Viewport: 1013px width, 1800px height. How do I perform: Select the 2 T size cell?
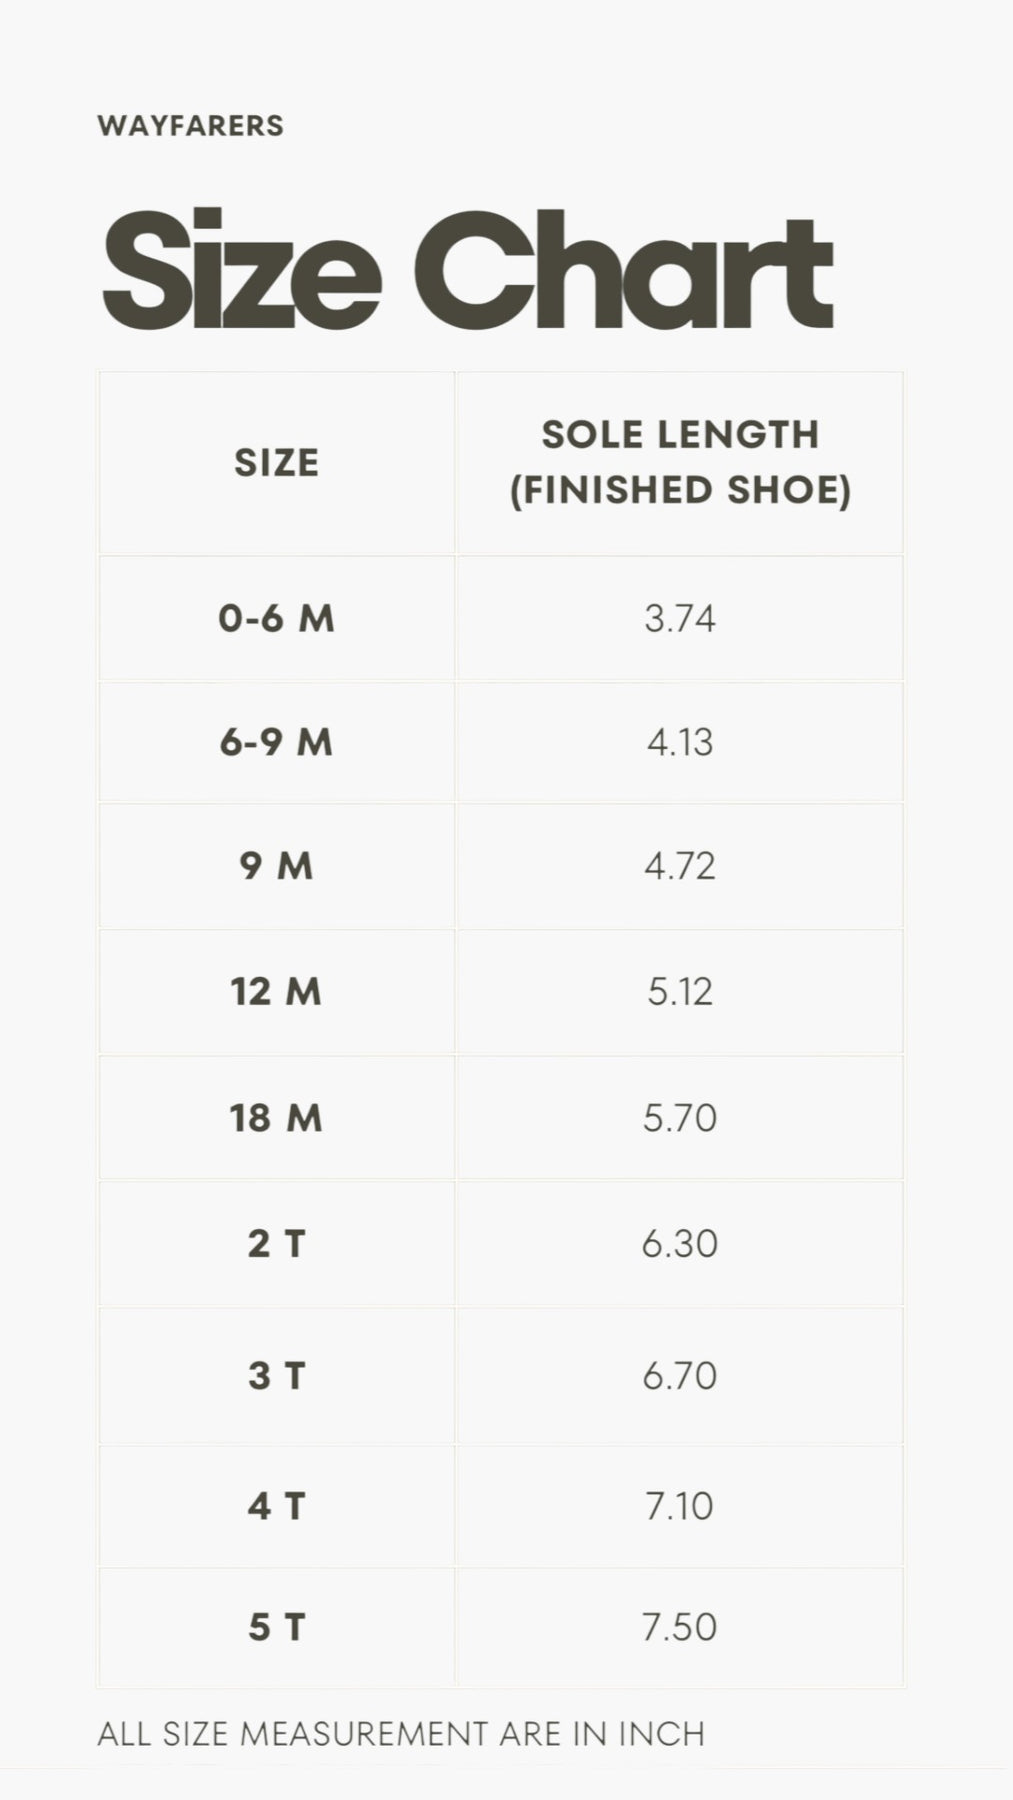[x=277, y=1243]
